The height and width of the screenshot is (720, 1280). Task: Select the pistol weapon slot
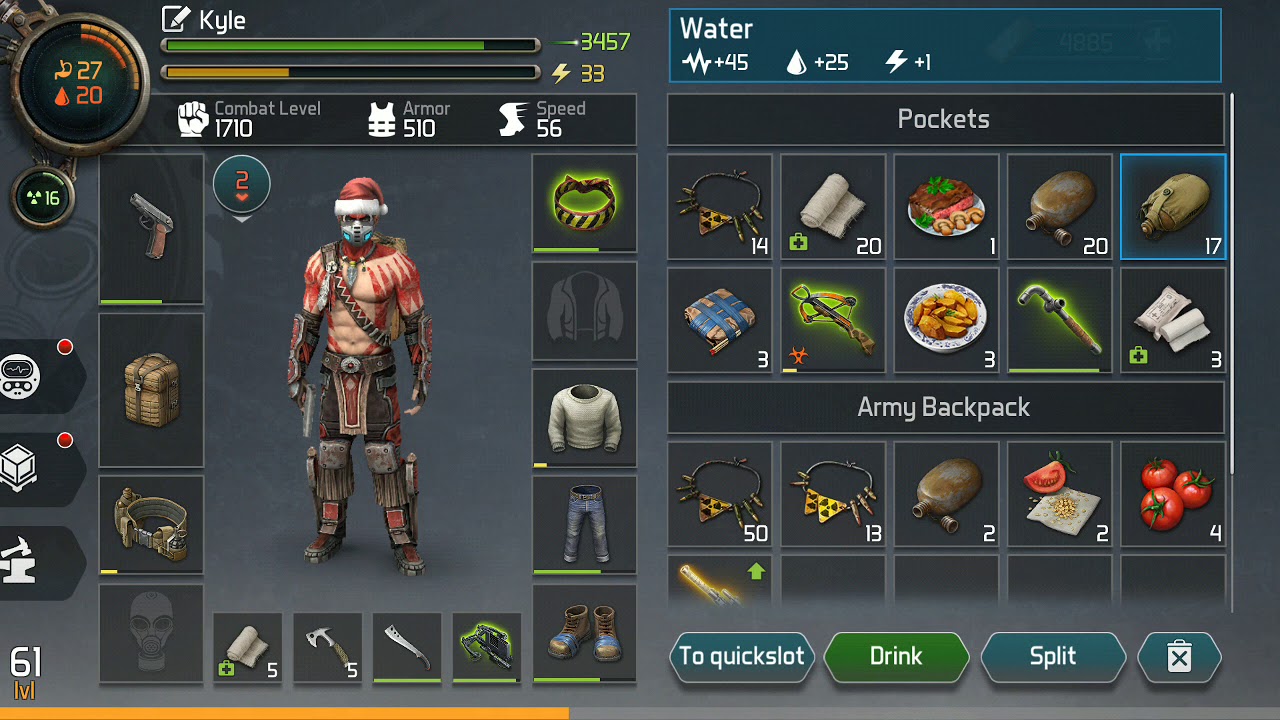[151, 229]
